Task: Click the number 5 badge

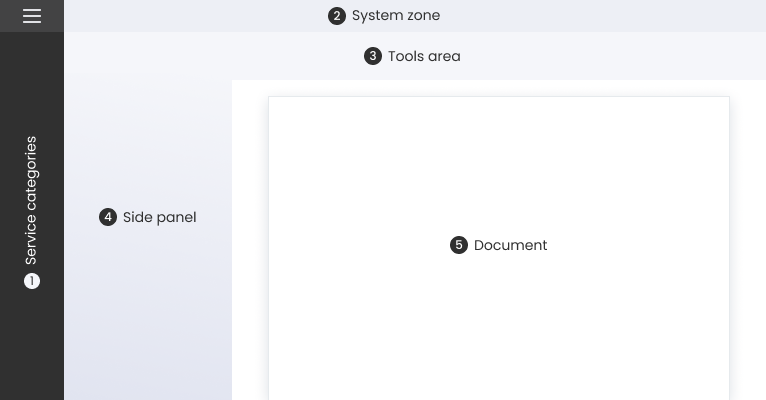Action: (459, 245)
